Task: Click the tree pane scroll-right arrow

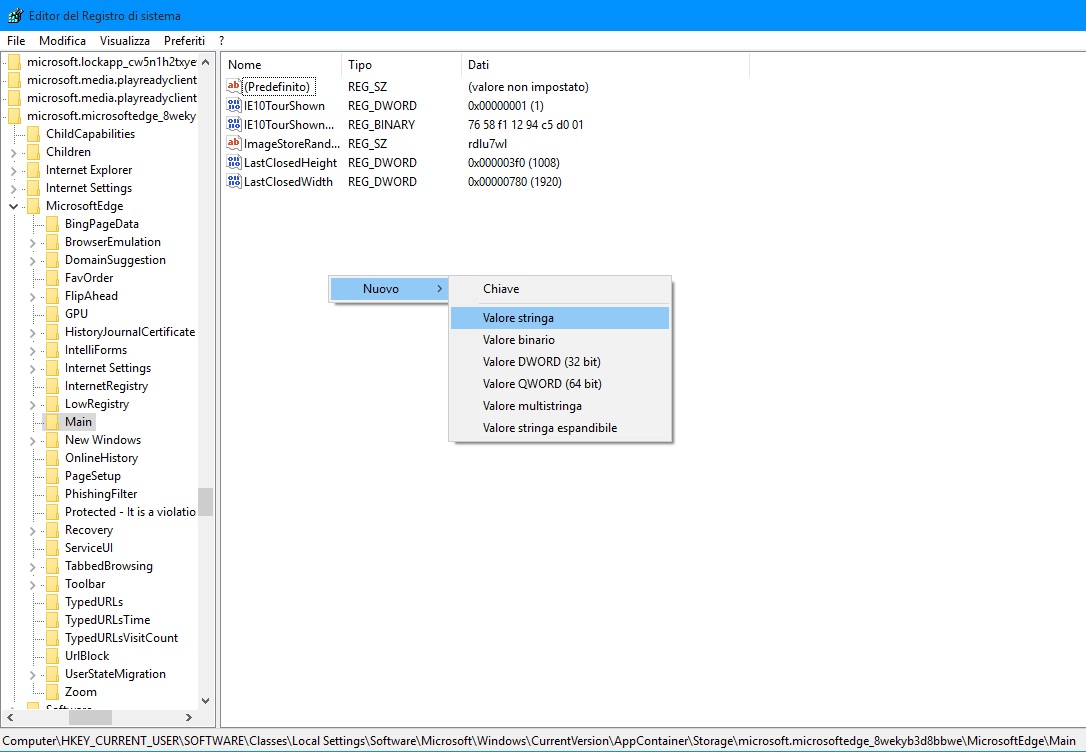Action: [x=188, y=717]
